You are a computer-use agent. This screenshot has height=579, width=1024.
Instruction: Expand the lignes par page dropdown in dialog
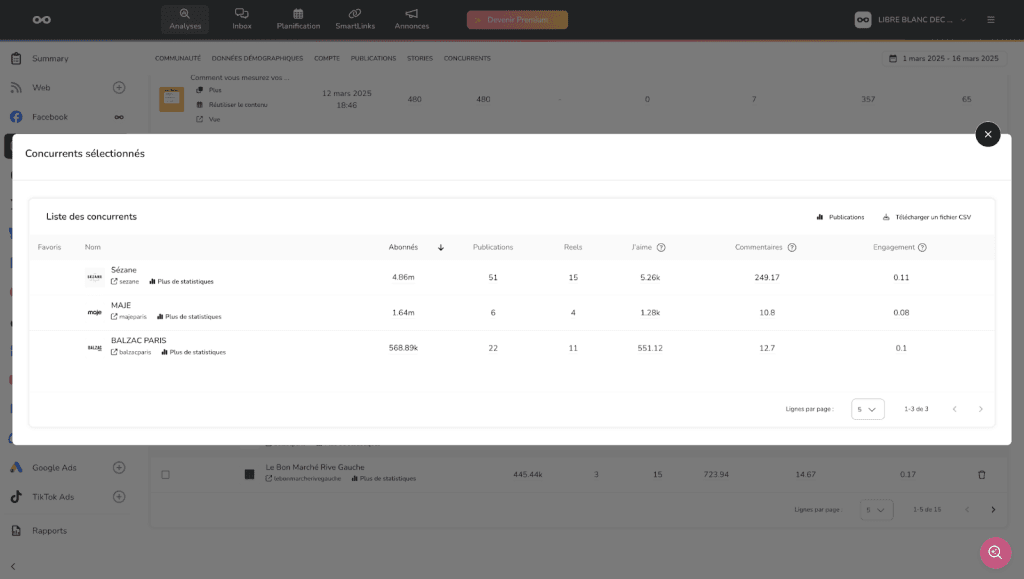[867, 409]
